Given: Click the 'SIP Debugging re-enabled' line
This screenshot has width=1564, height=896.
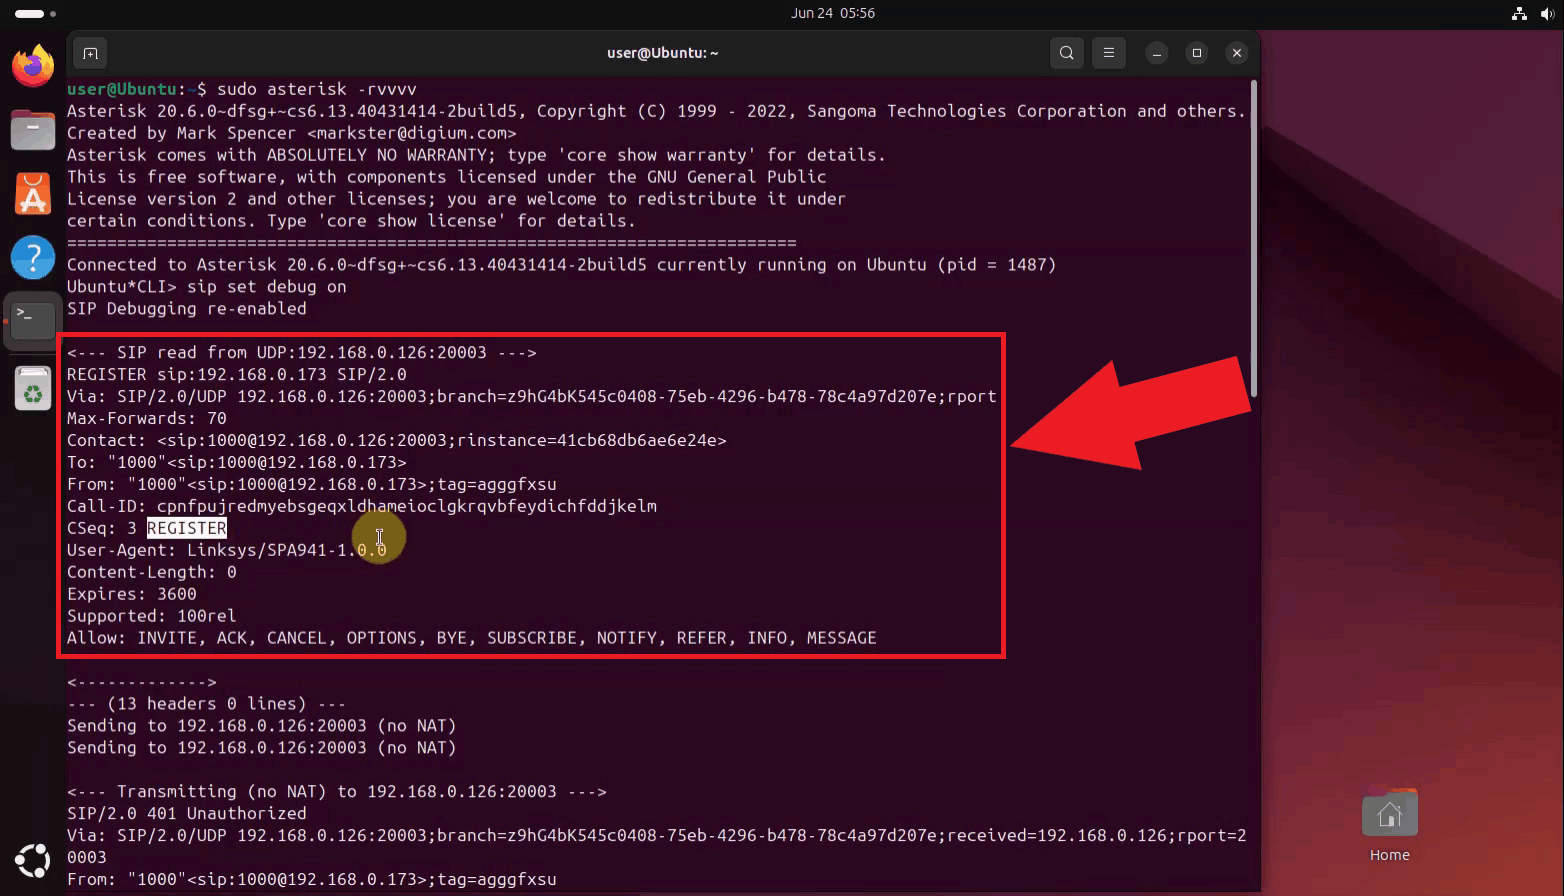Looking at the screenshot, I should pos(187,309).
